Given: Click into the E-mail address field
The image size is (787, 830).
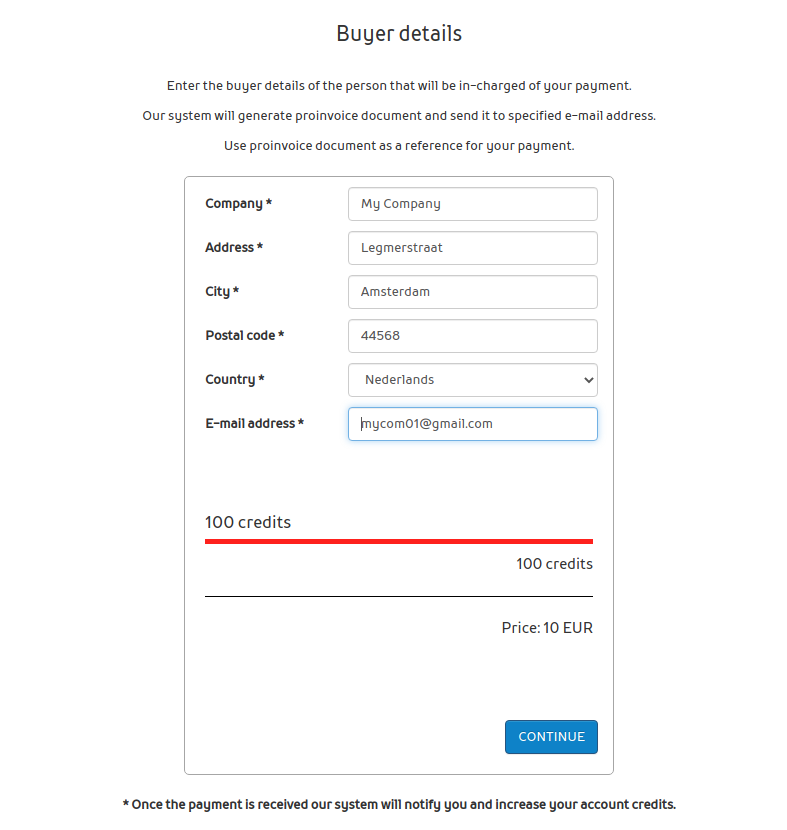Looking at the screenshot, I should click(472, 424).
